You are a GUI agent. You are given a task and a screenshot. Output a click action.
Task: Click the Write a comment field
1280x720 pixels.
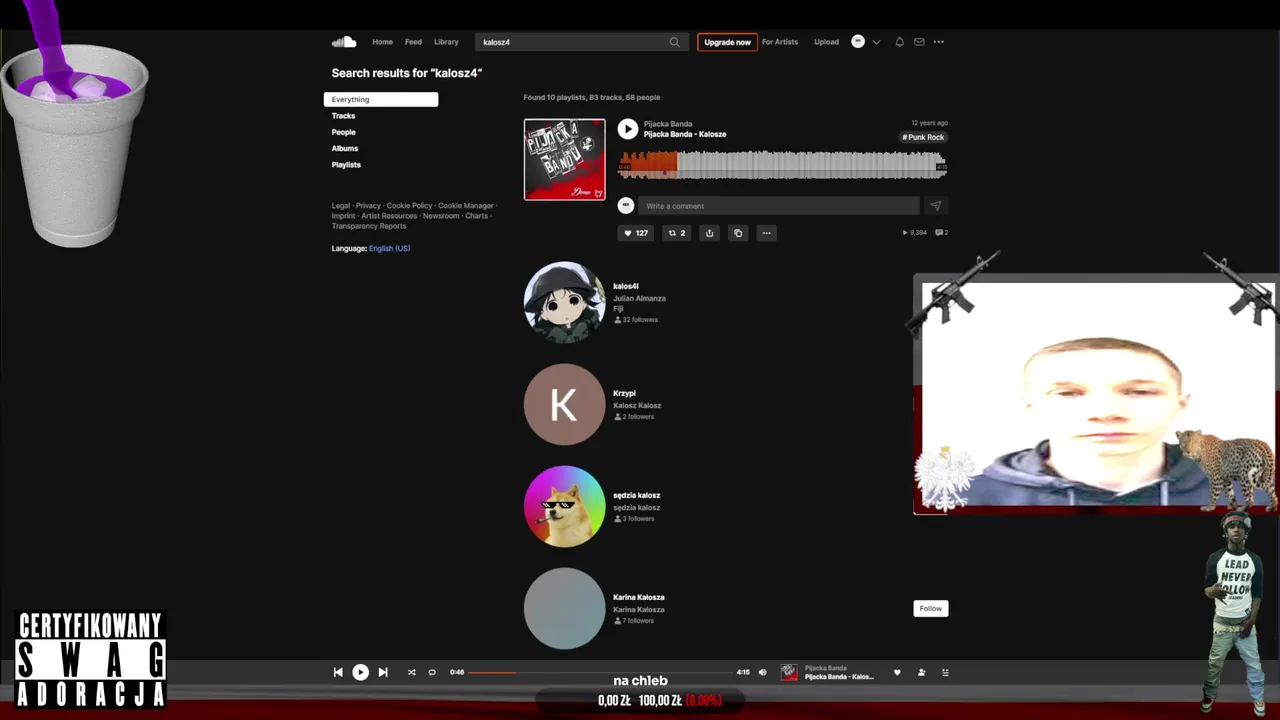point(778,206)
